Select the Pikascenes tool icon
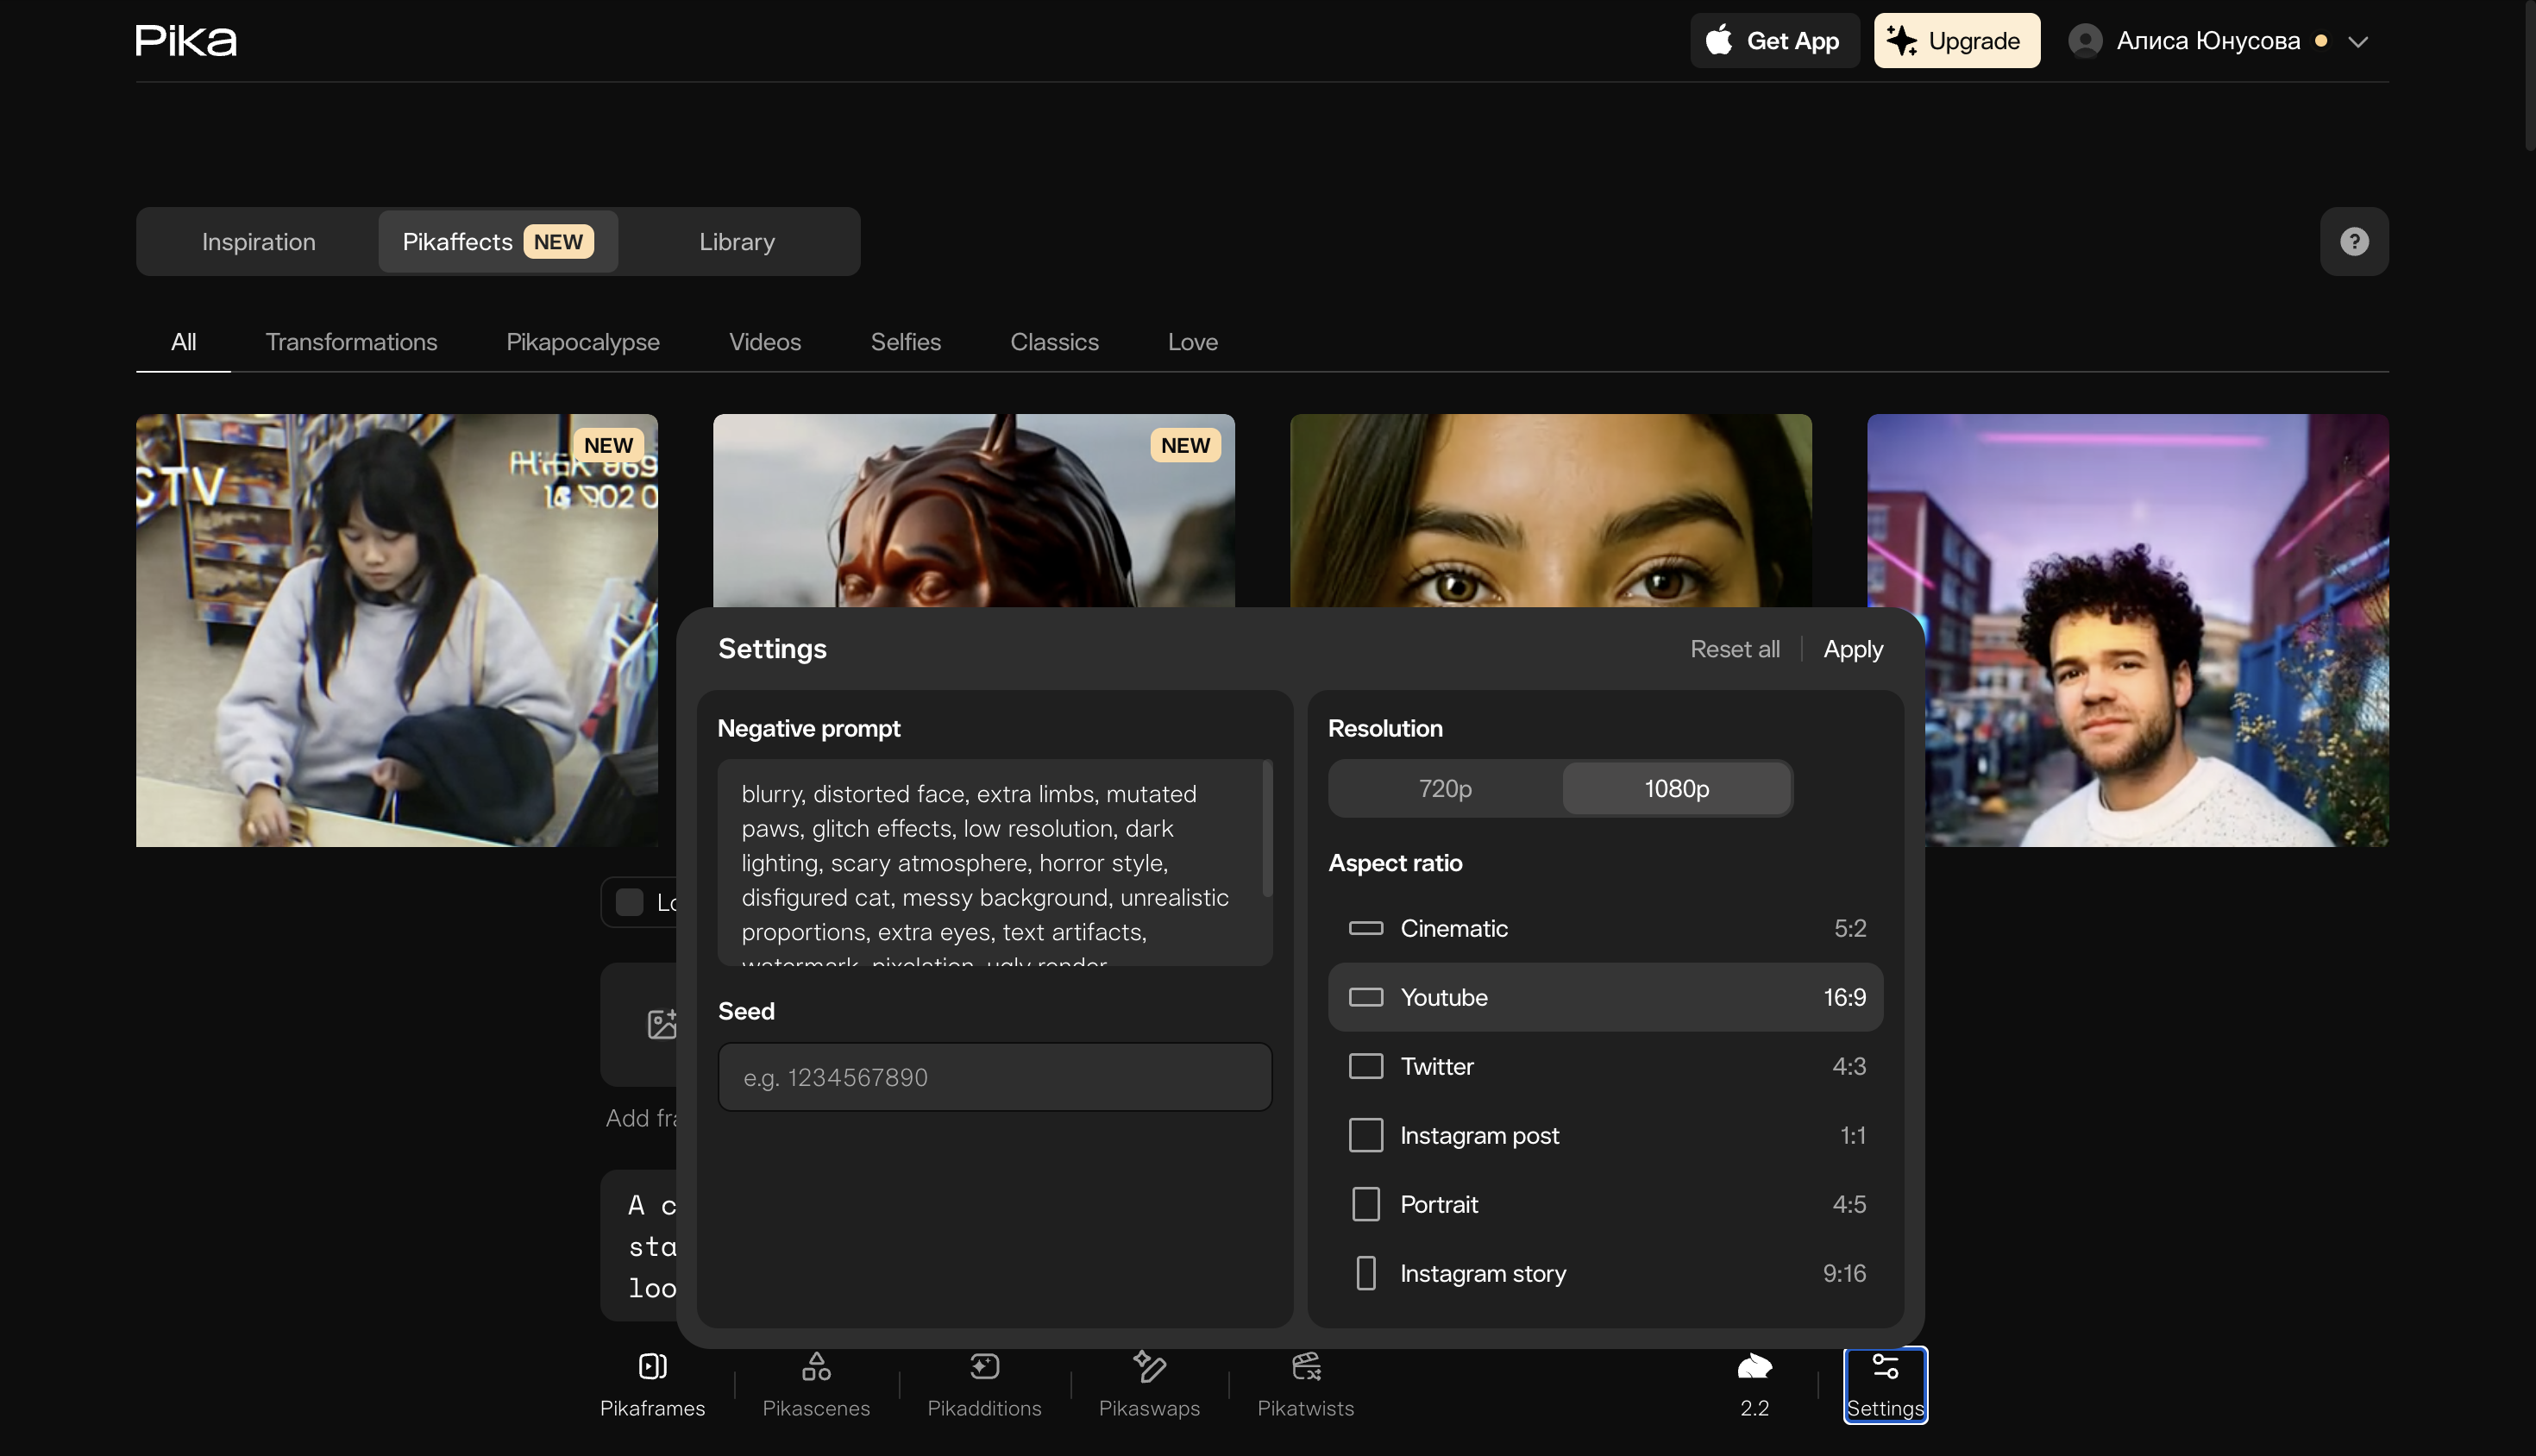2536x1456 pixels. (816, 1366)
